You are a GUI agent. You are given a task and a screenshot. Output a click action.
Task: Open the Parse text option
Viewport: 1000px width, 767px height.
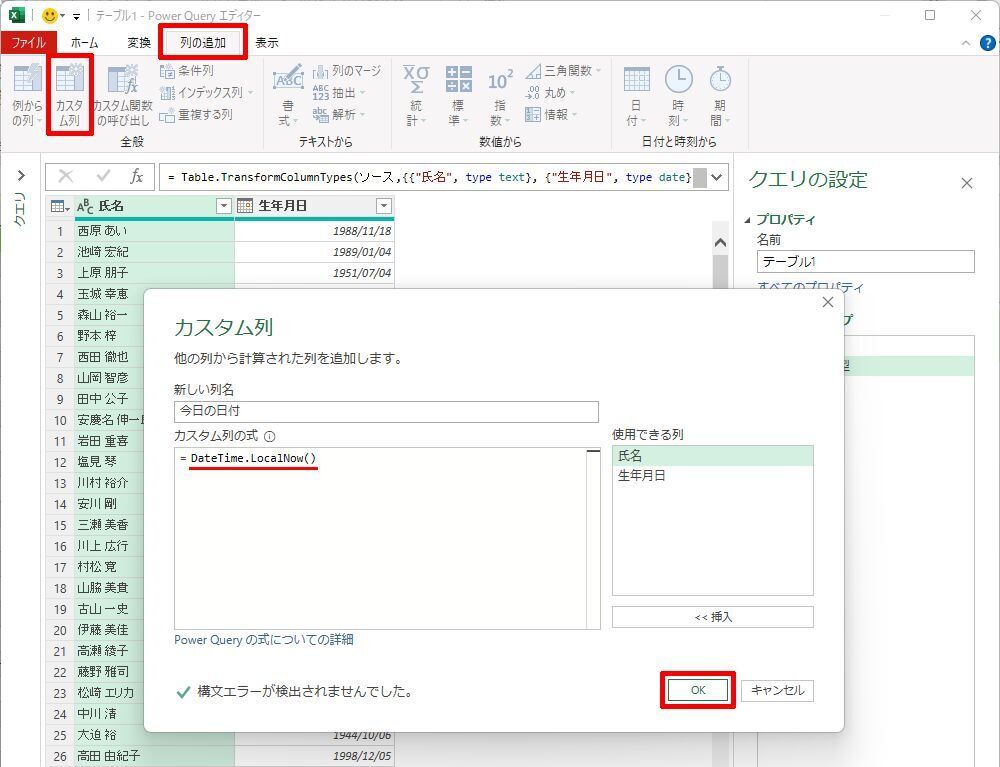tap(339, 115)
